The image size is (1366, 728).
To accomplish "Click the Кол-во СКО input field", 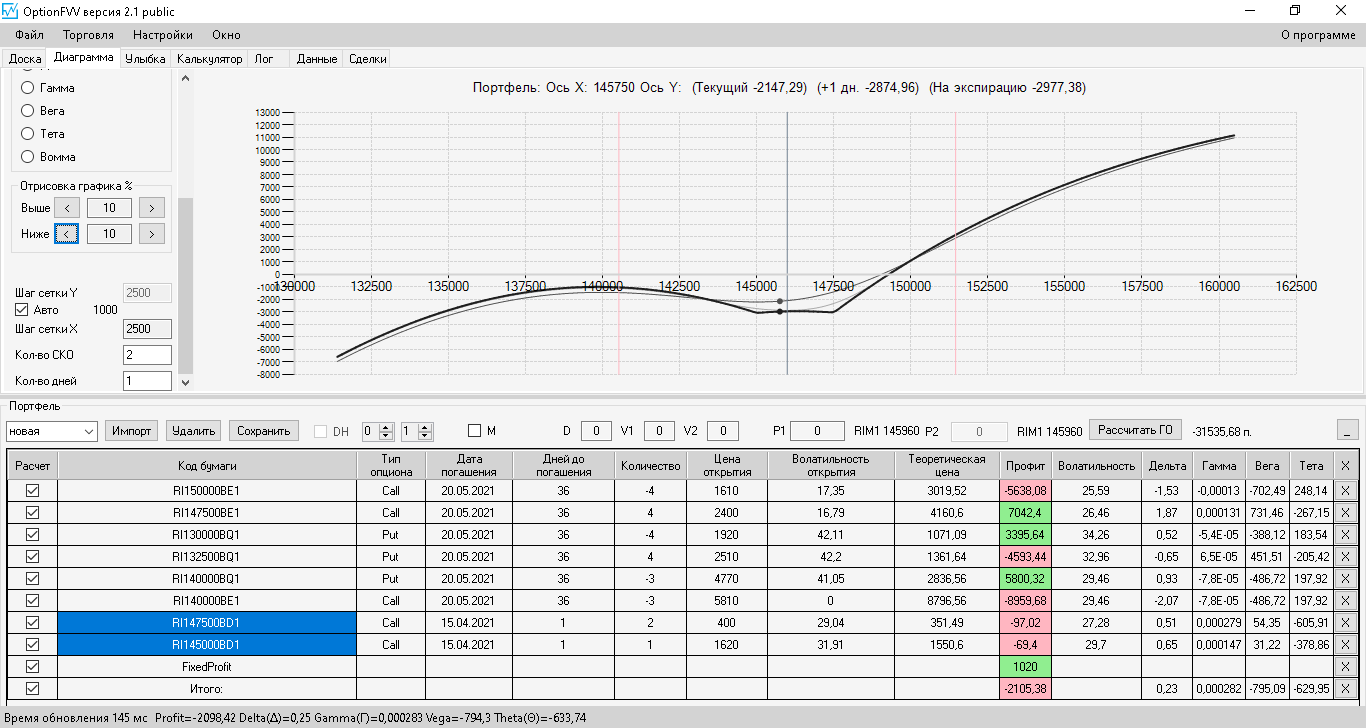I will point(147,355).
